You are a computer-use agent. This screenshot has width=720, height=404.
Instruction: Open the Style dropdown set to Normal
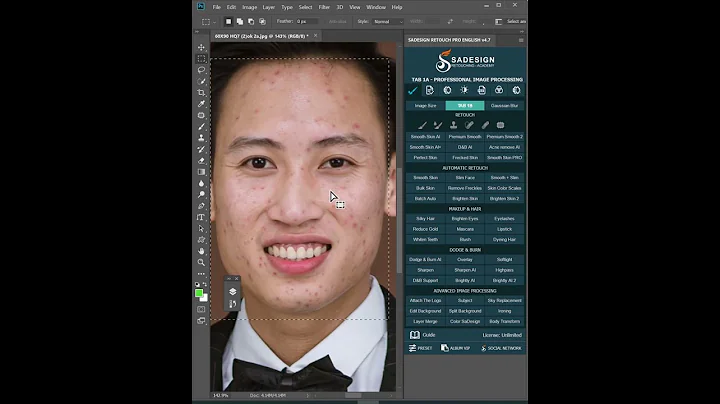coord(388,22)
